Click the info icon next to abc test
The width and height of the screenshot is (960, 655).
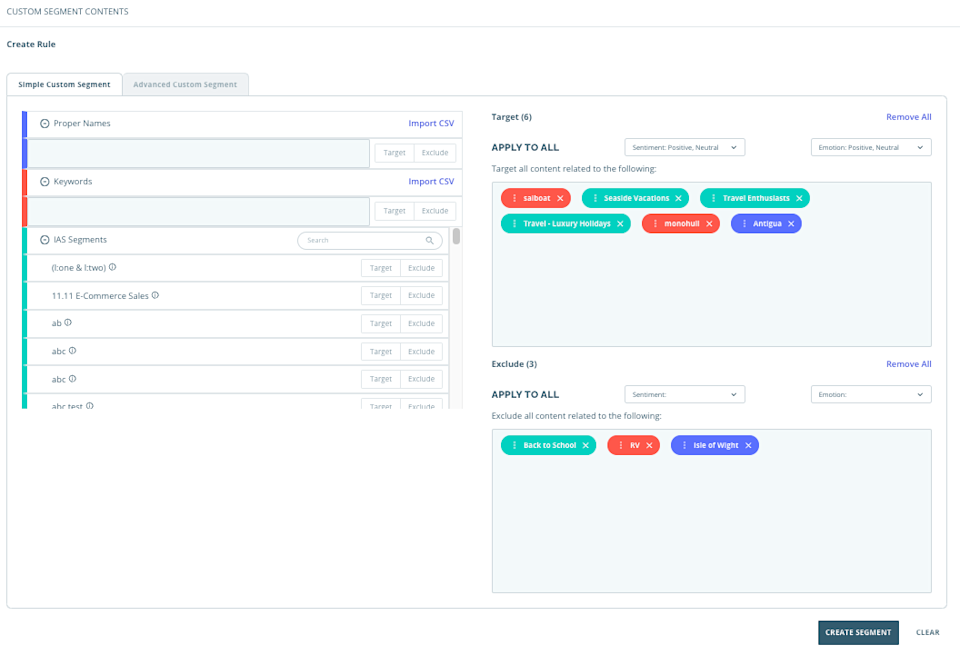88,405
